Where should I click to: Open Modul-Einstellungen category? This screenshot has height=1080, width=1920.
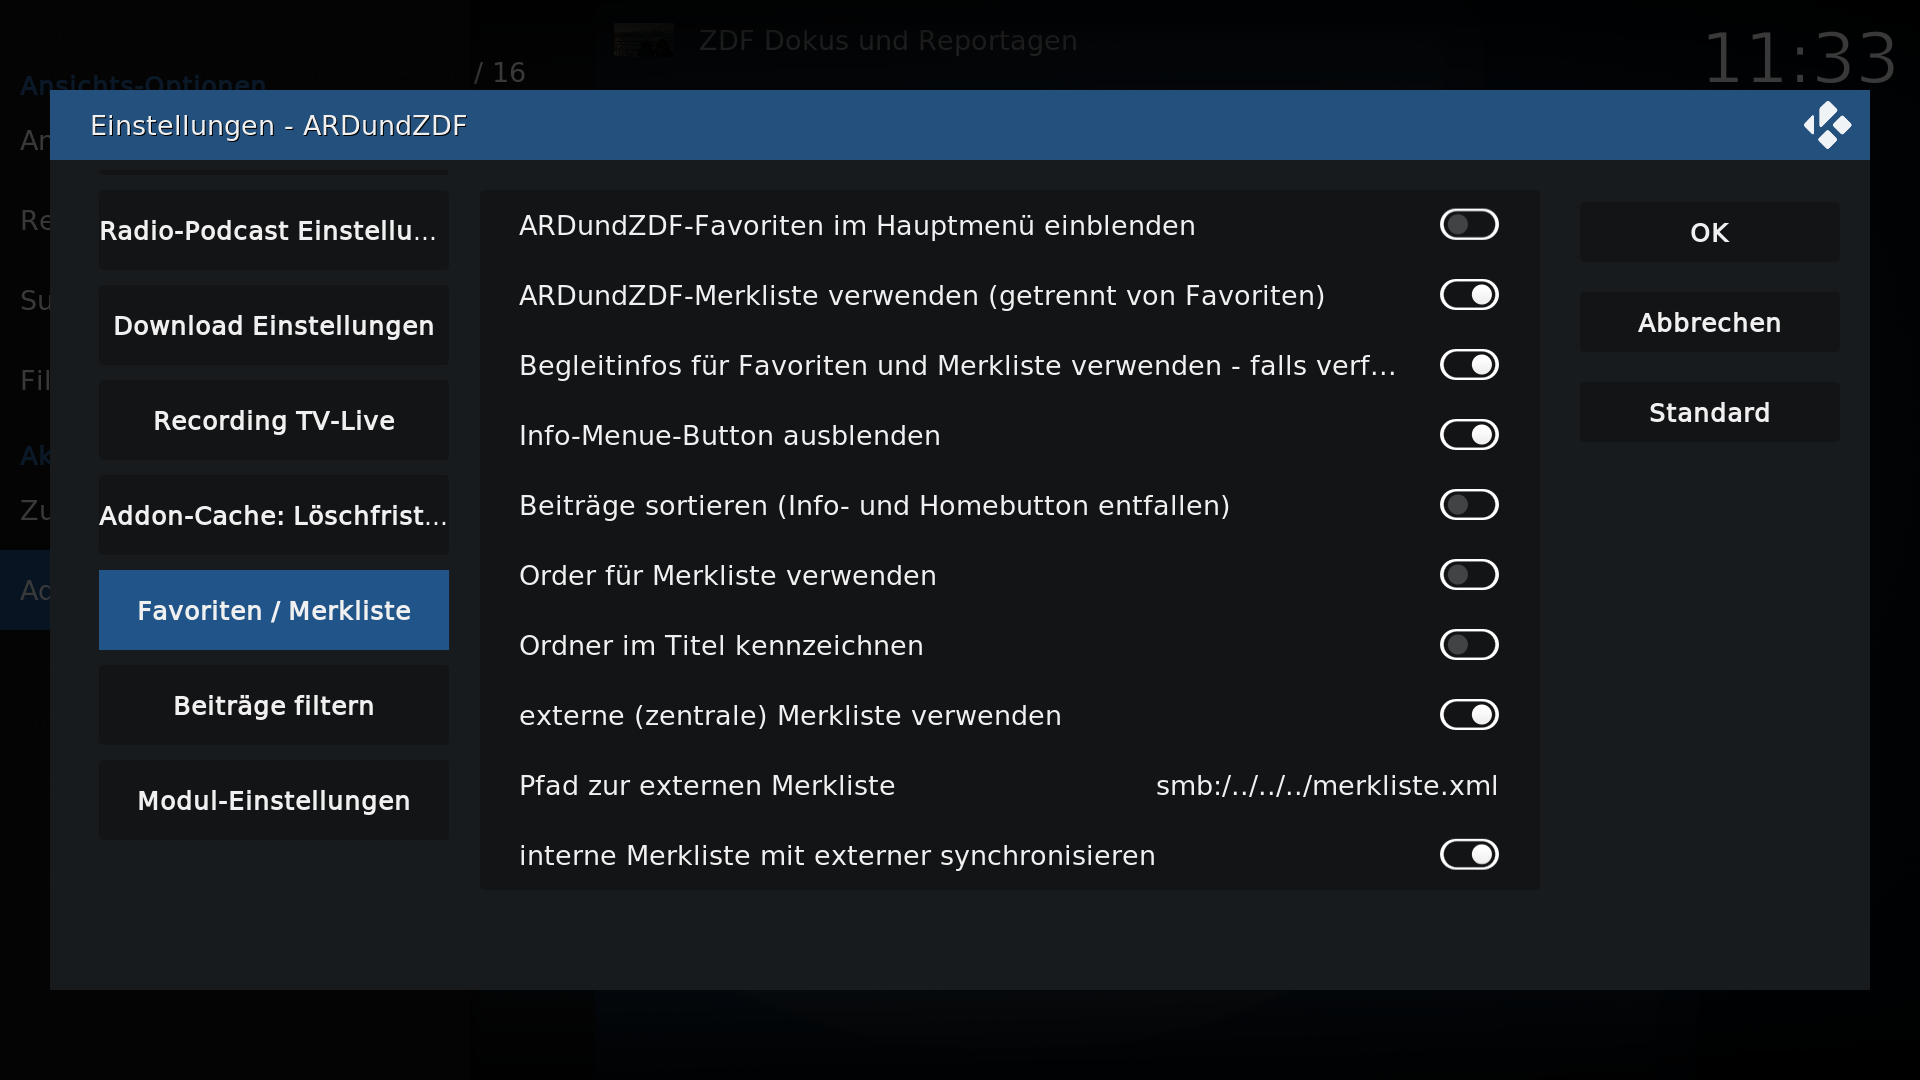274,800
